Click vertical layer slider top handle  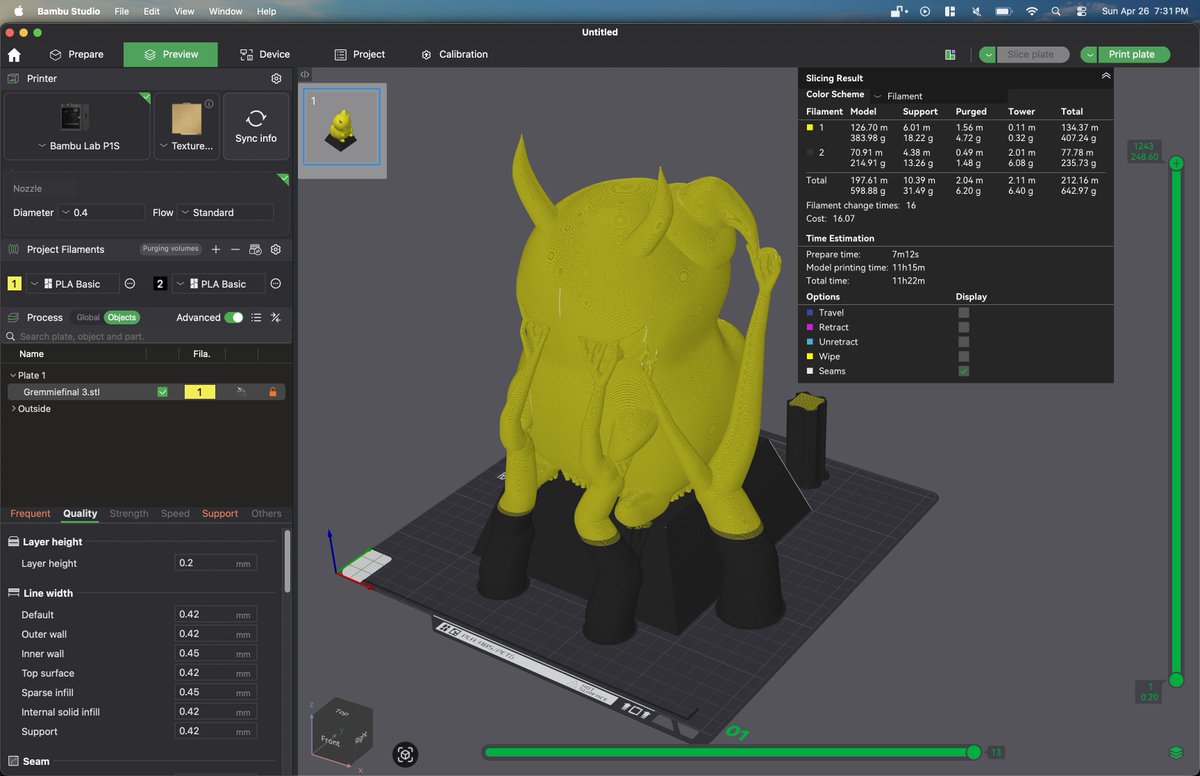1176,163
